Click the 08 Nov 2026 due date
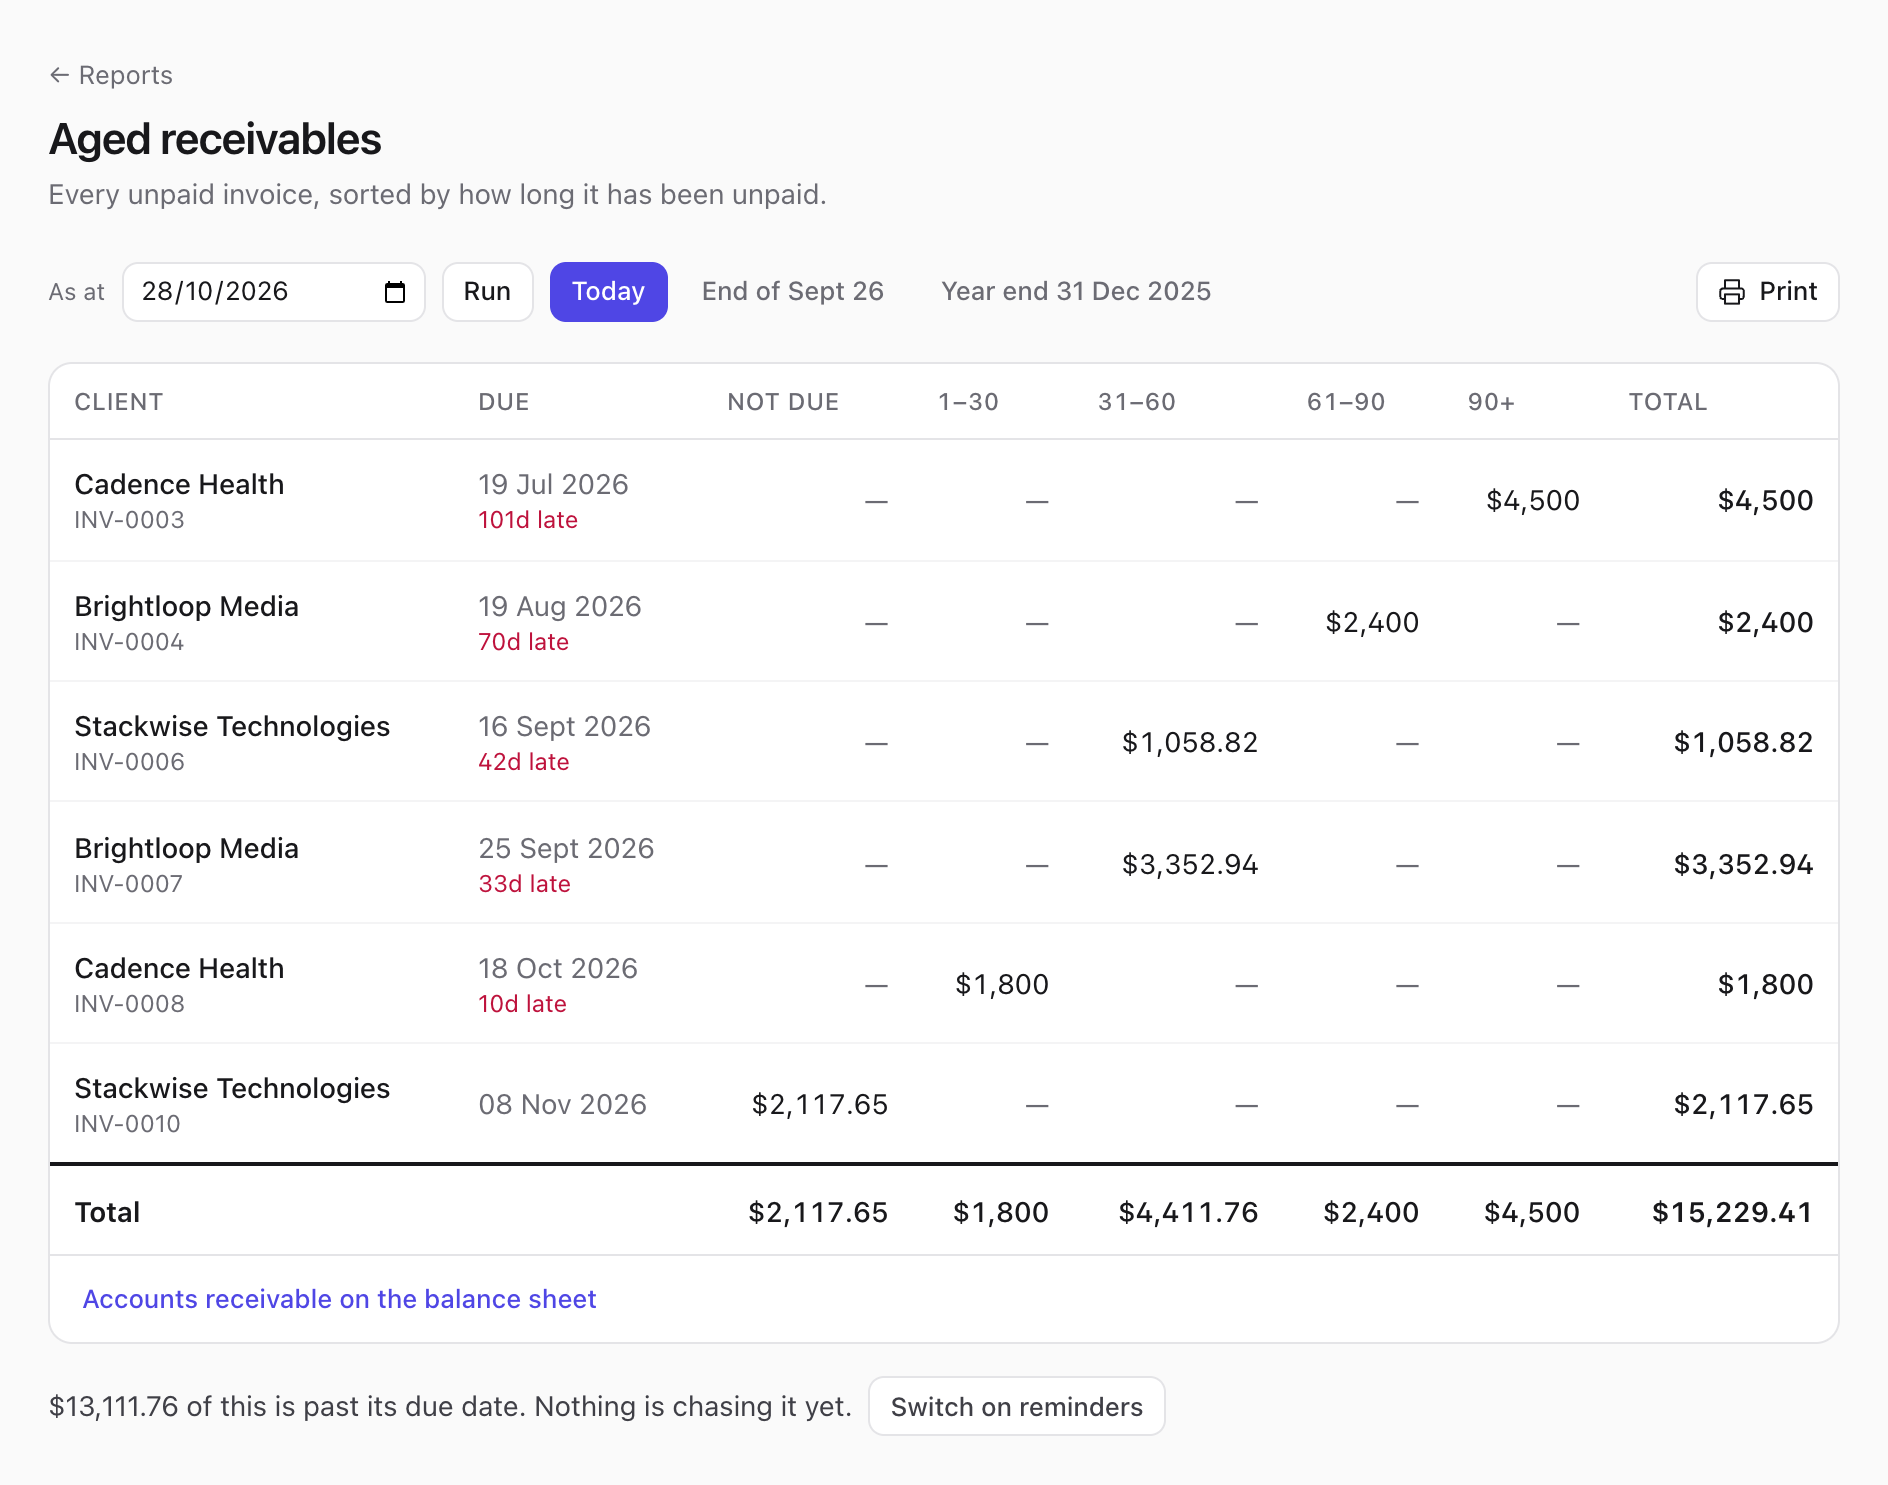This screenshot has width=1888, height=1485. 563,1104
